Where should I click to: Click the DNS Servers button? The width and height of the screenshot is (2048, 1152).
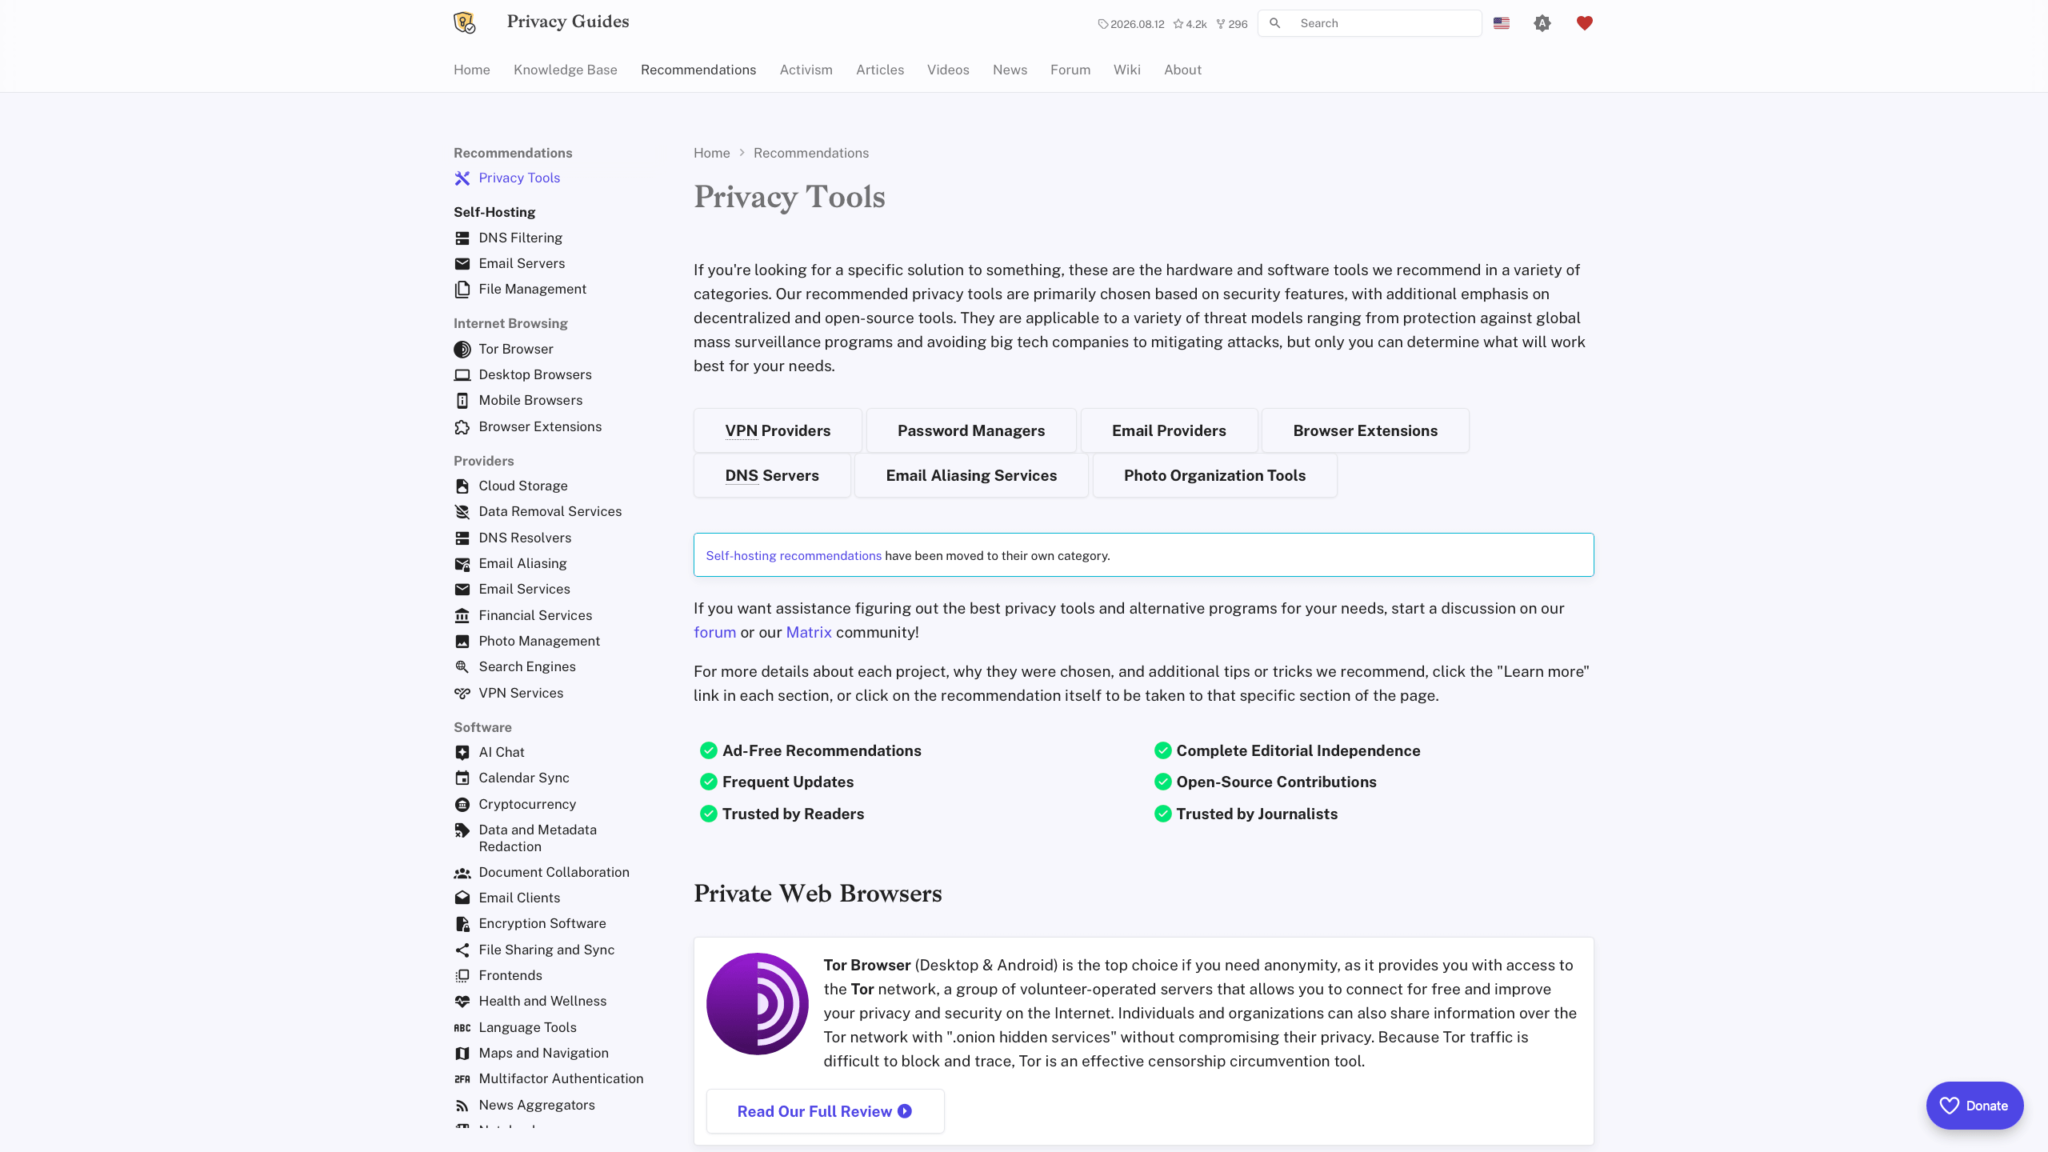(x=772, y=476)
